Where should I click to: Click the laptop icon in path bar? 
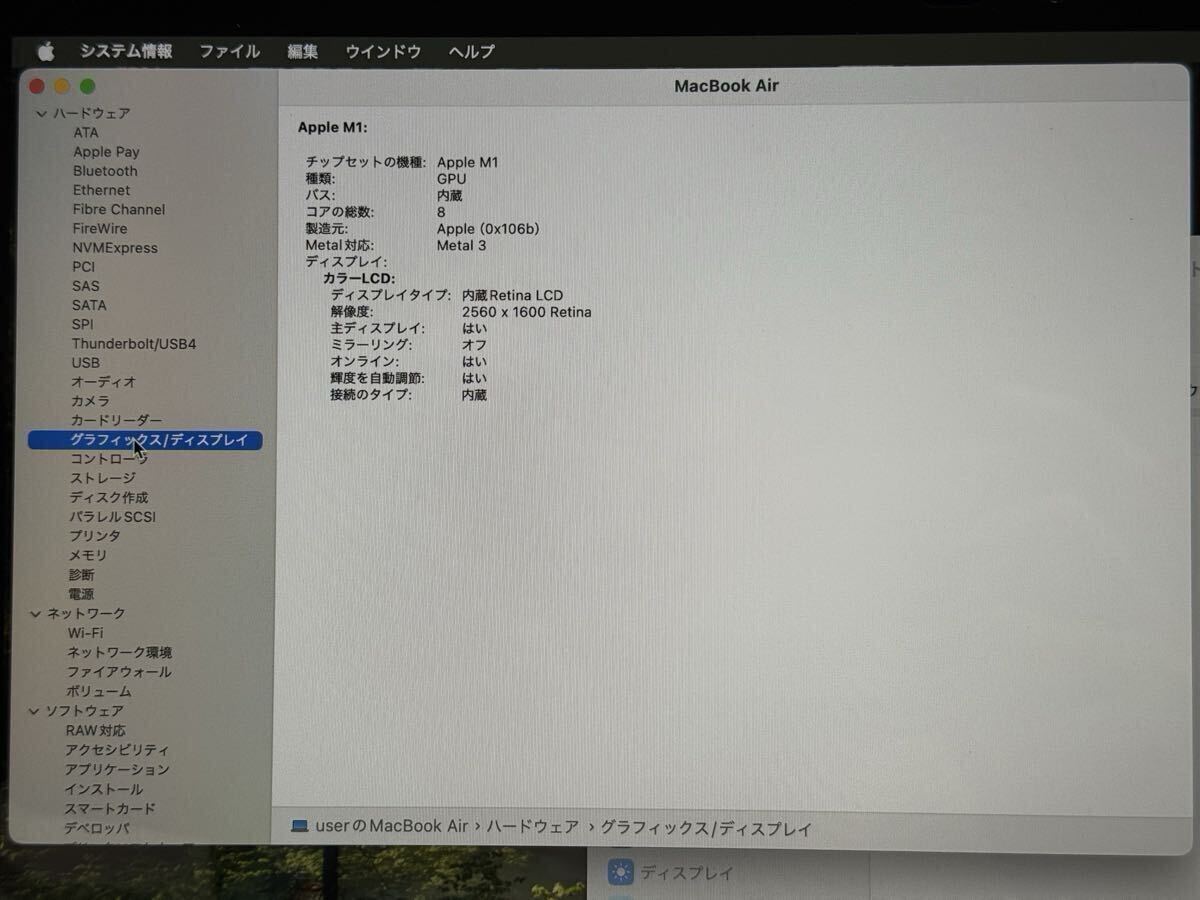pyautogui.click(x=300, y=827)
